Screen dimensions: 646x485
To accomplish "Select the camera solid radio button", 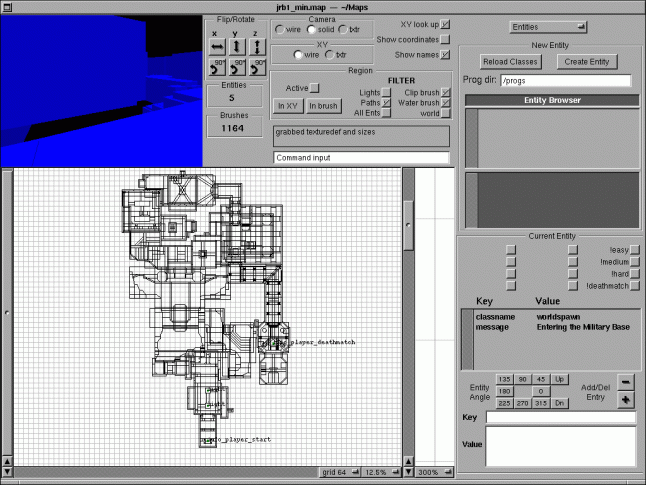I will 311,29.
